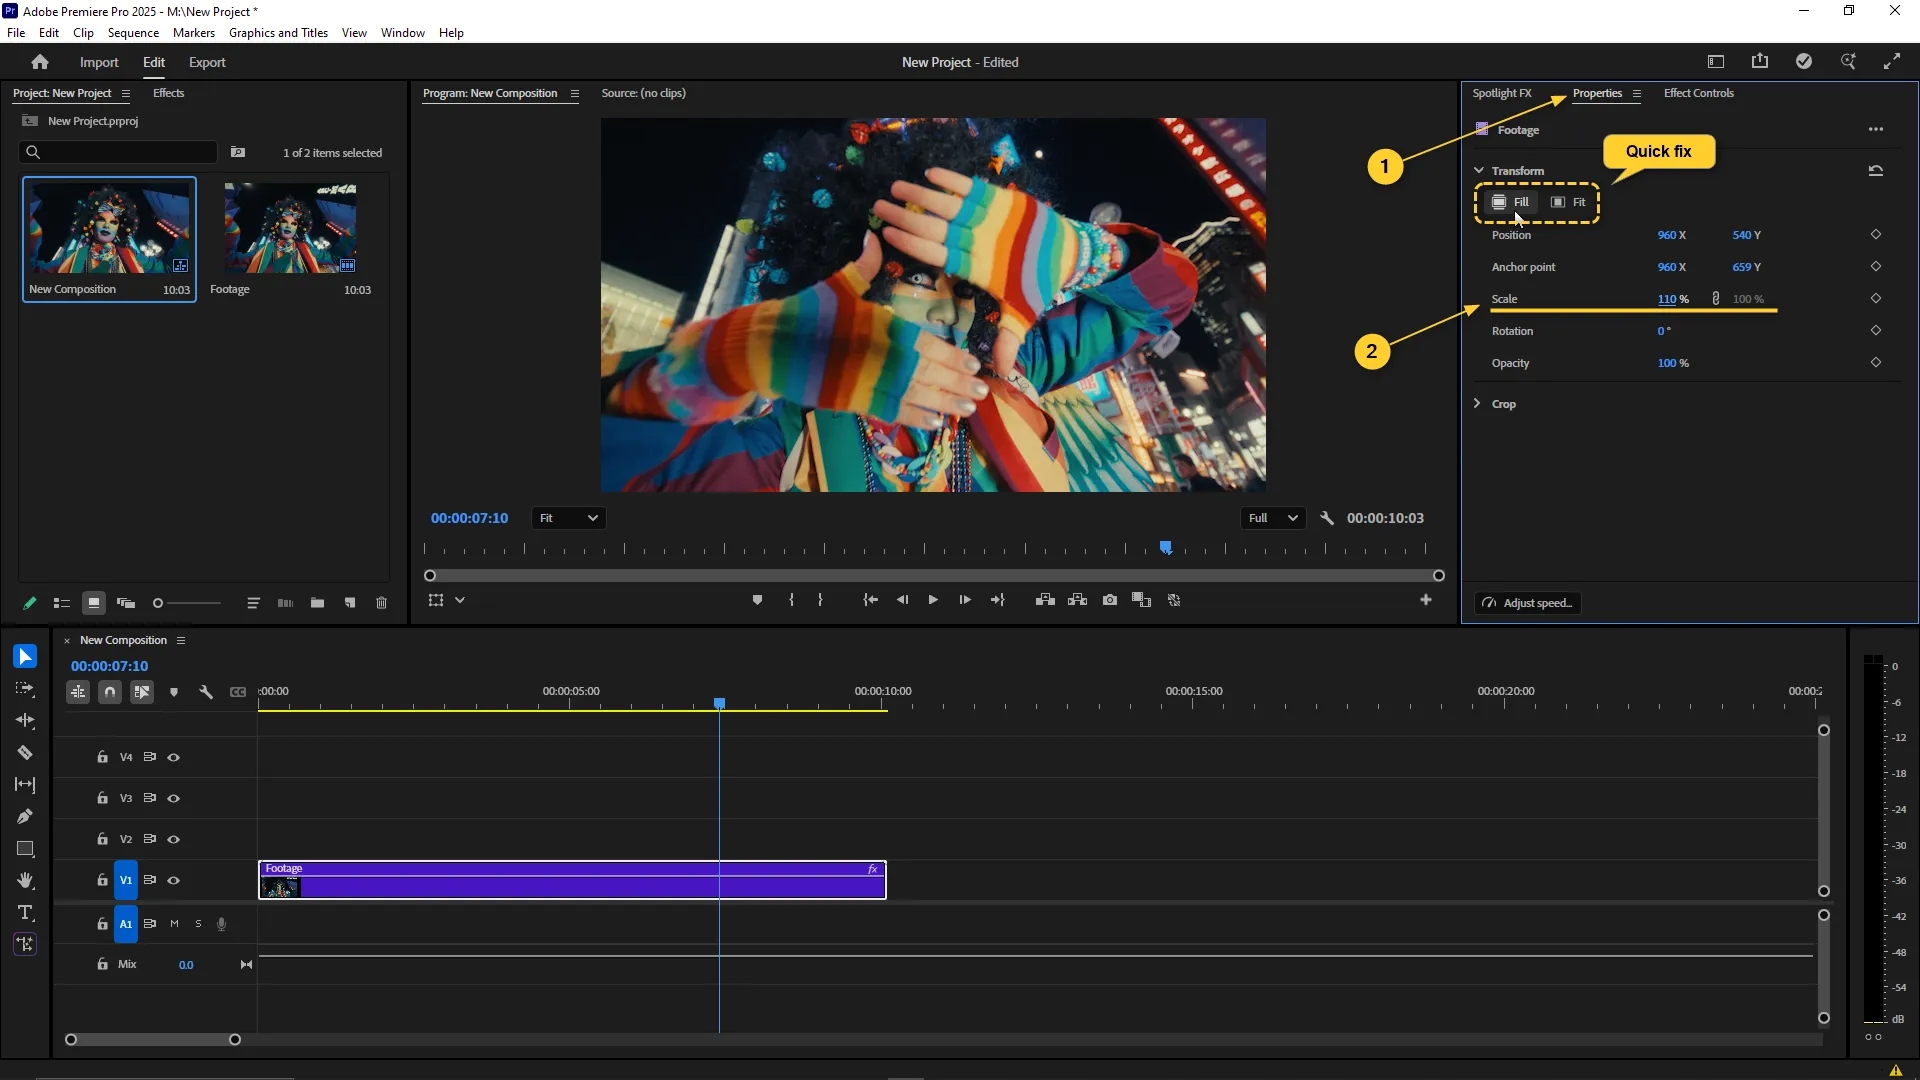Click the New Bin folder icon
The height and width of the screenshot is (1080, 1920).
pyautogui.click(x=317, y=603)
